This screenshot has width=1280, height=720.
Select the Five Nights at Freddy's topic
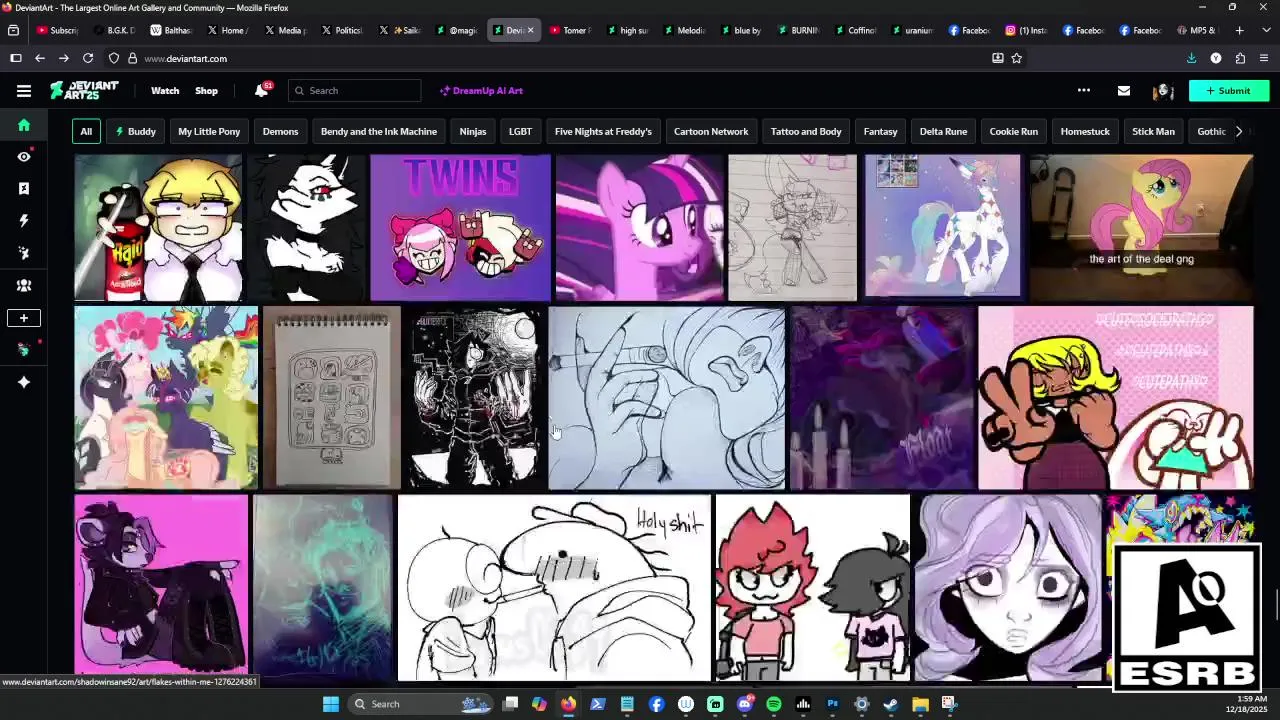click(x=603, y=131)
